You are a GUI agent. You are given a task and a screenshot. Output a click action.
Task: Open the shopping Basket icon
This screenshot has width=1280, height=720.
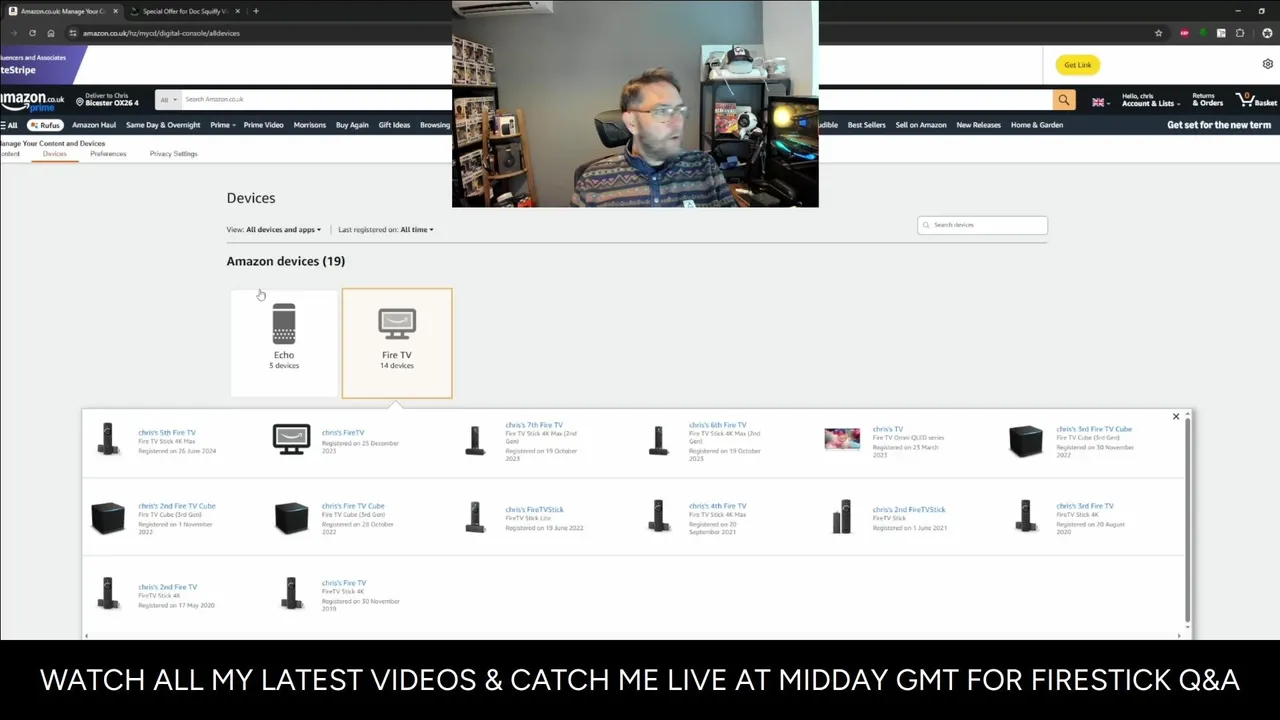(1257, 100)
